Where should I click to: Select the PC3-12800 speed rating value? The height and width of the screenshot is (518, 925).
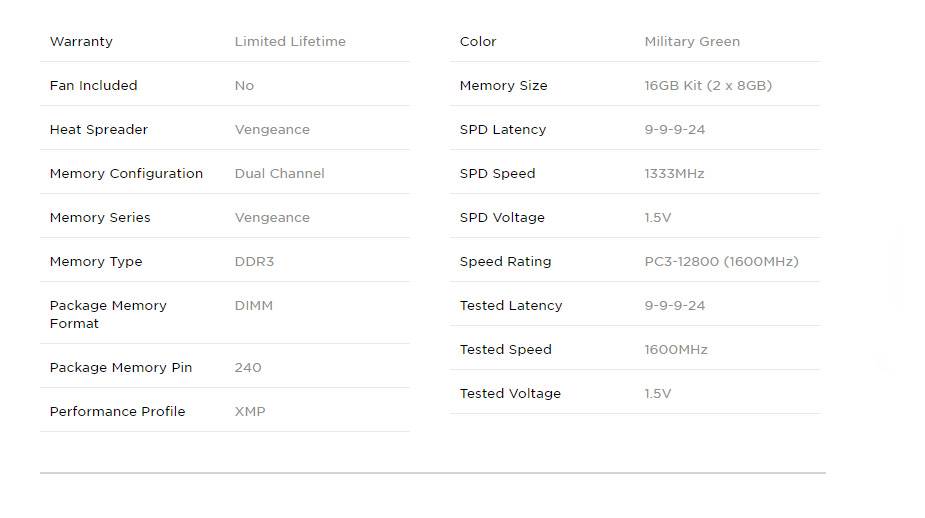pos(721,261)
